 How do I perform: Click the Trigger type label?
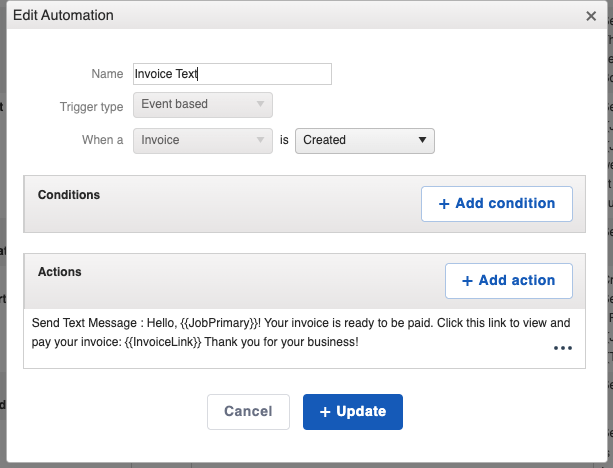coord(91,107)
